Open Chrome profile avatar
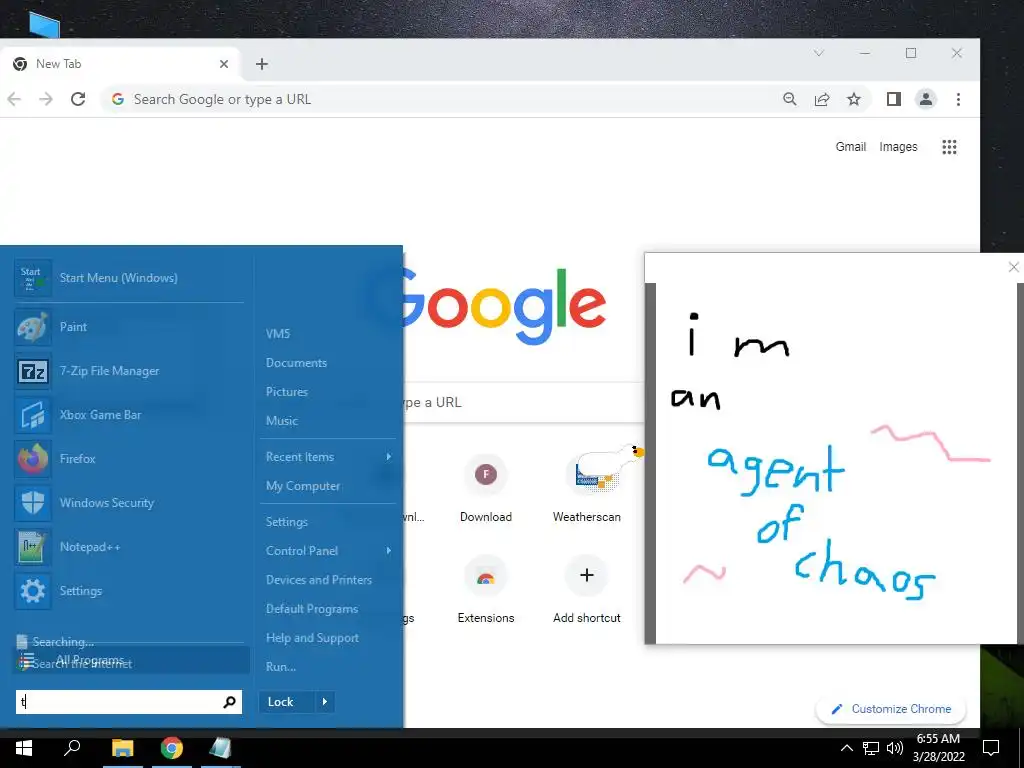The image size is (1024, 768). coord(925,99)
